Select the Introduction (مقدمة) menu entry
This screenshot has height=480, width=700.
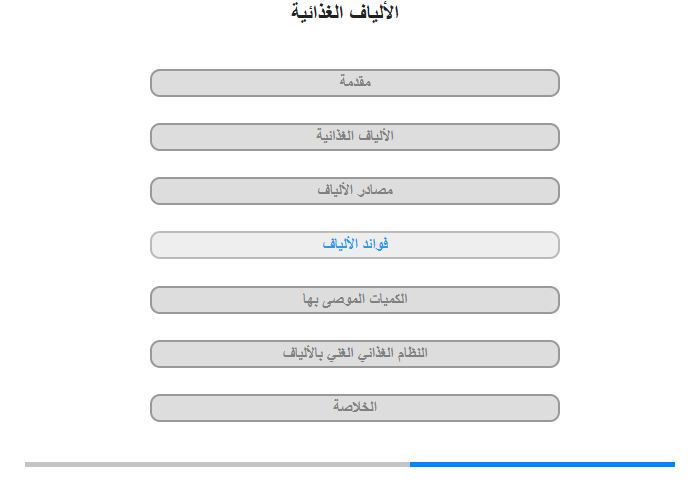(355, 83)
